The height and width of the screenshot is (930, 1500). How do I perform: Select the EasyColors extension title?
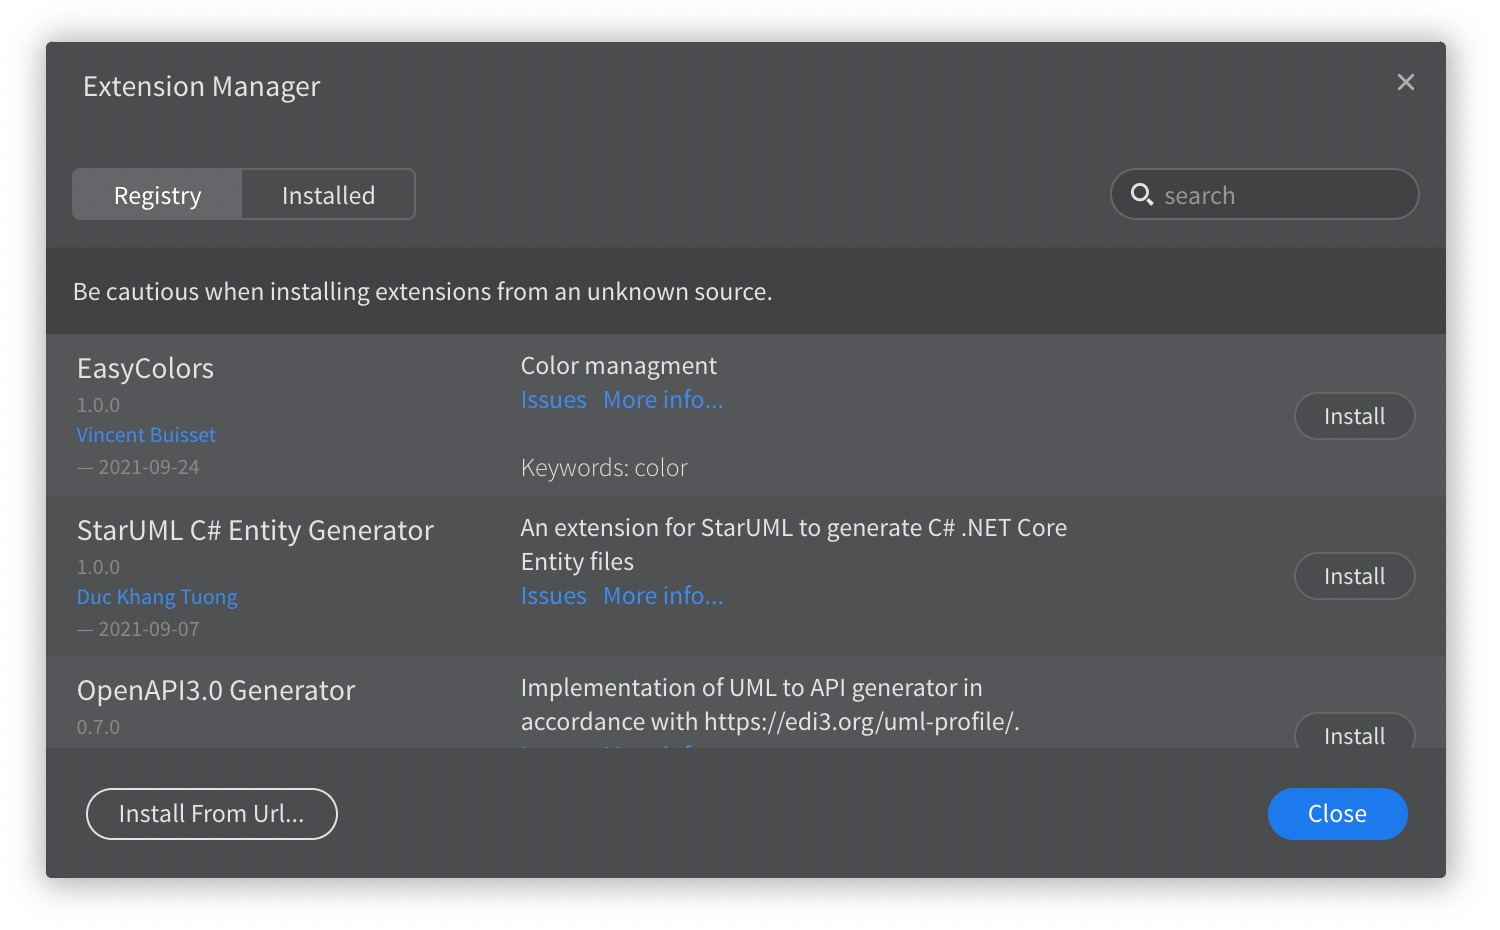point(145,369)
